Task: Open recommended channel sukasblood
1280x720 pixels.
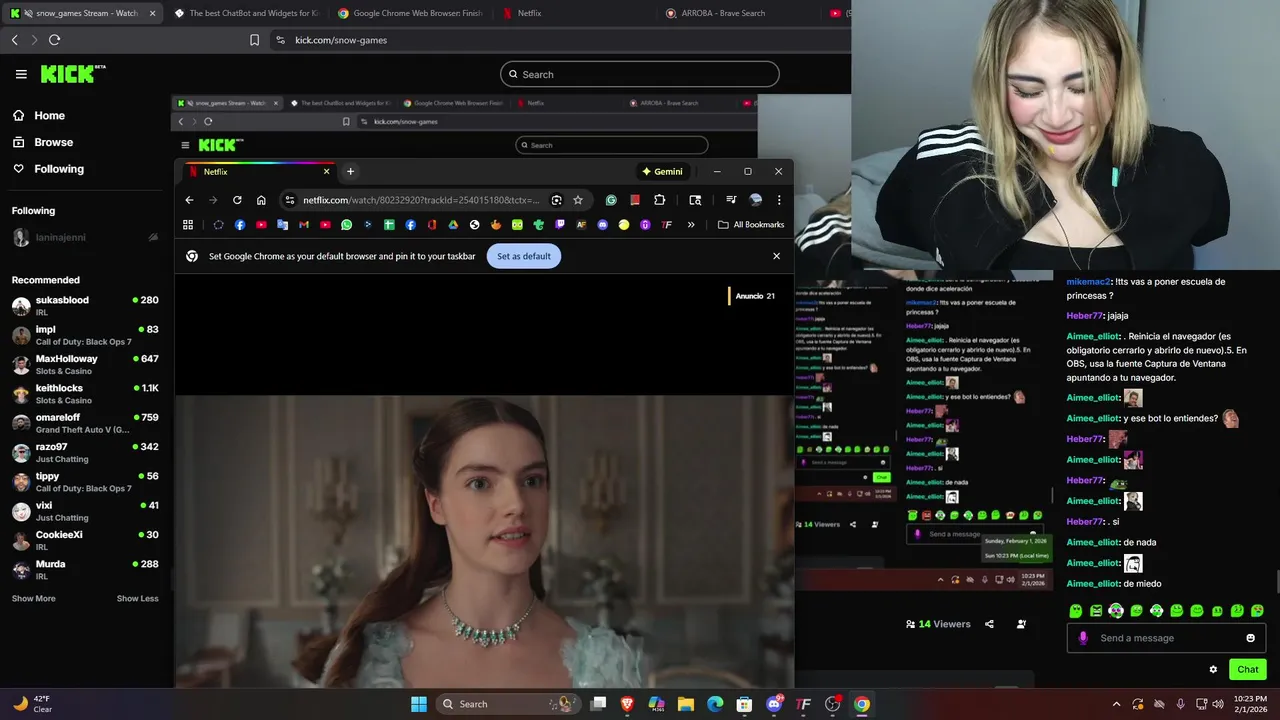Action: click(x=85, y=306)
